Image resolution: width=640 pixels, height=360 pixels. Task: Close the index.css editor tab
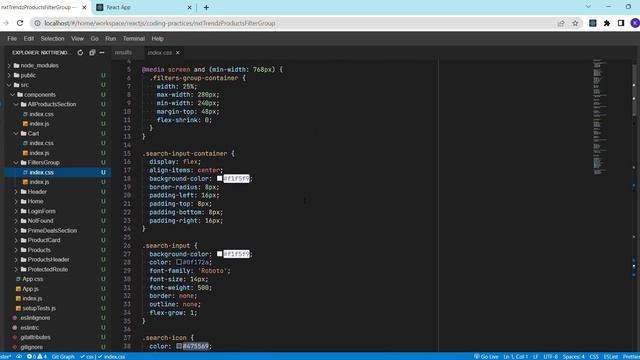tap(178, 53)
